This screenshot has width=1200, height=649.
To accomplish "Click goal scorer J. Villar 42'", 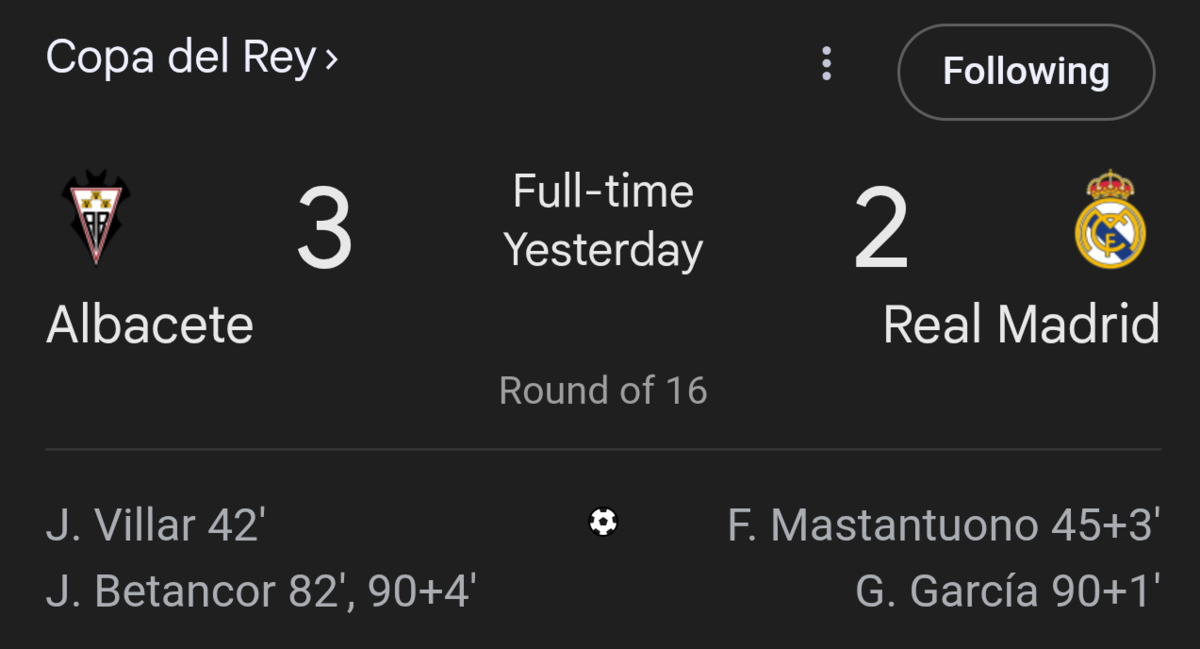I will (155, 525).
